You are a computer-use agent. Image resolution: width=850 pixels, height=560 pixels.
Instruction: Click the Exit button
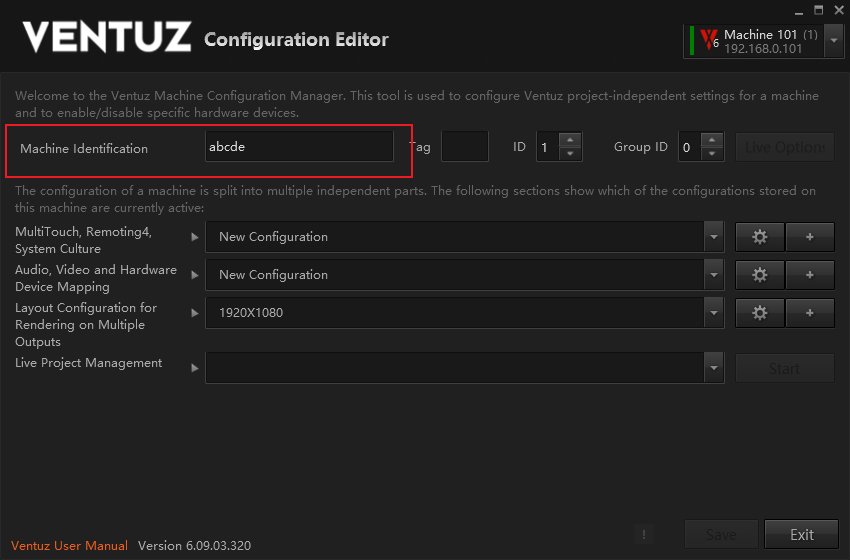pyautogui.click(x=801, y=535)
